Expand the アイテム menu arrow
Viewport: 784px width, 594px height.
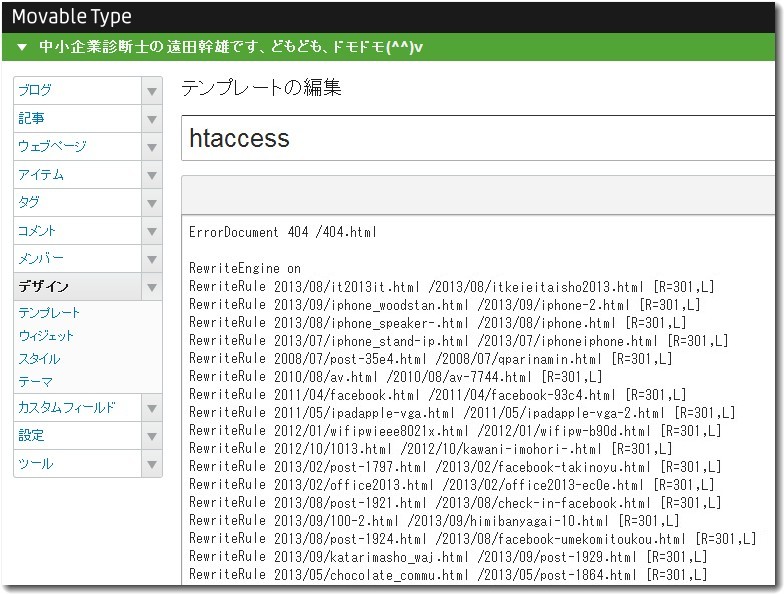152,175
